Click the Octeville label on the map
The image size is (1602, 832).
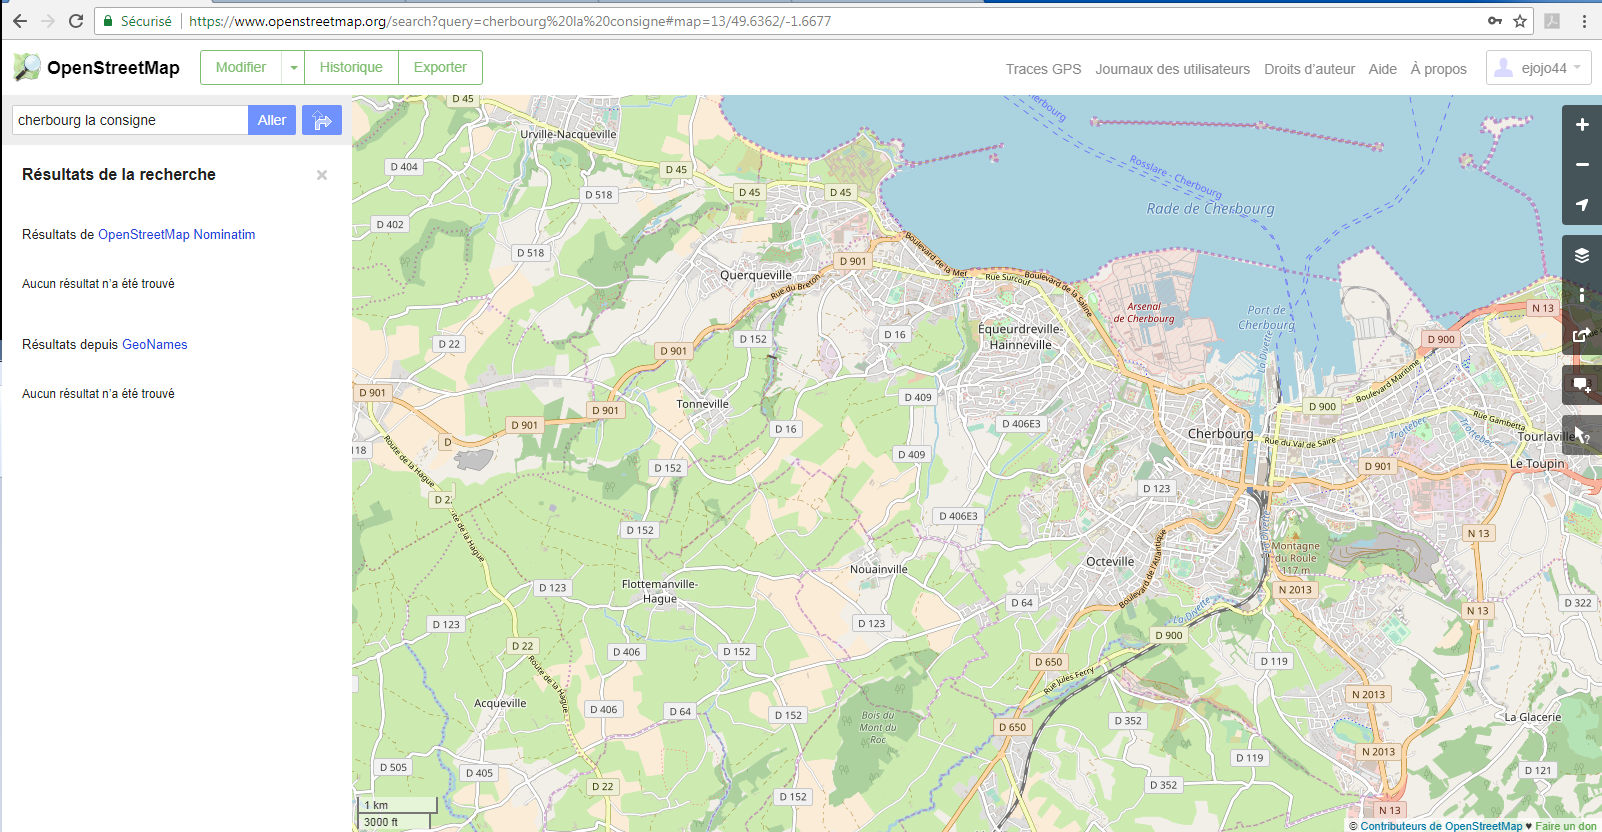click(1110, 561)
